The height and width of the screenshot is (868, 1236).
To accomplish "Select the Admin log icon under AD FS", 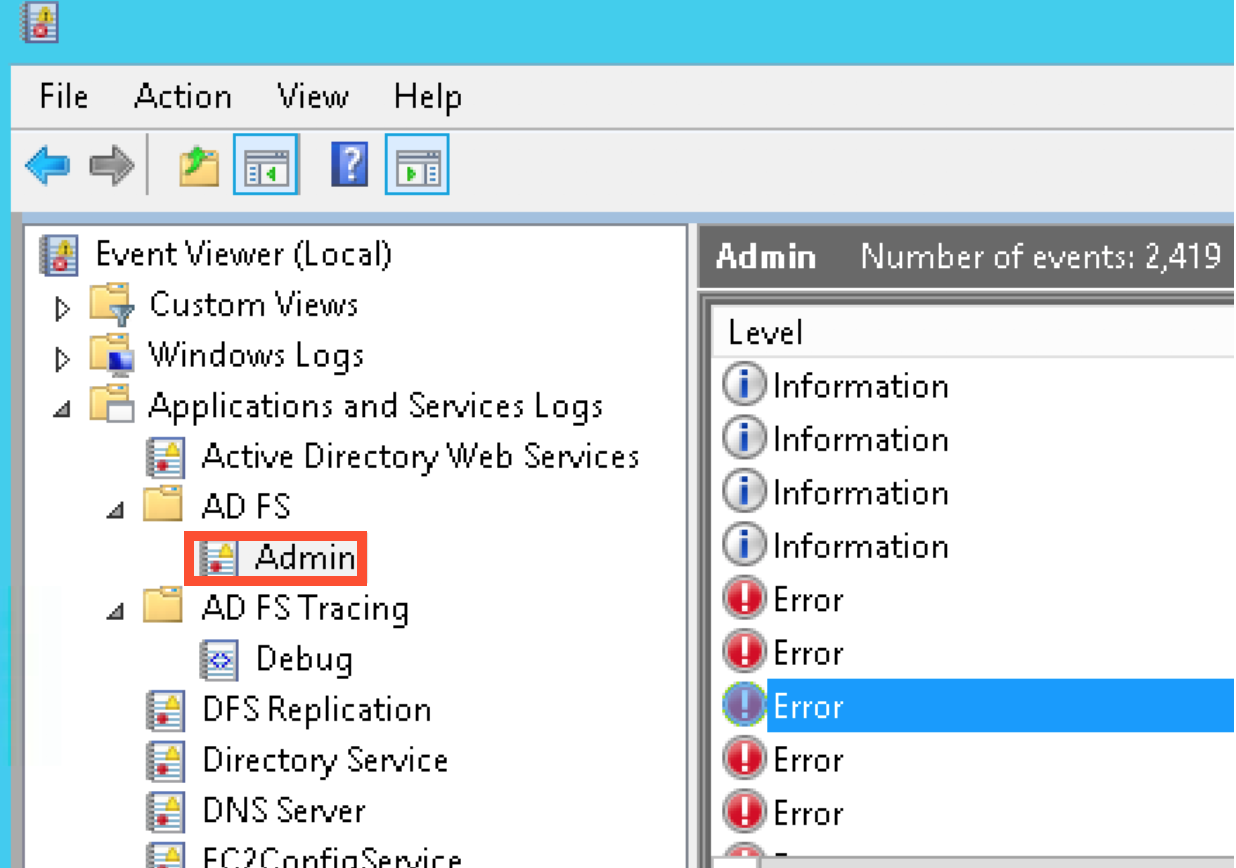I will [x=217, y=559].
